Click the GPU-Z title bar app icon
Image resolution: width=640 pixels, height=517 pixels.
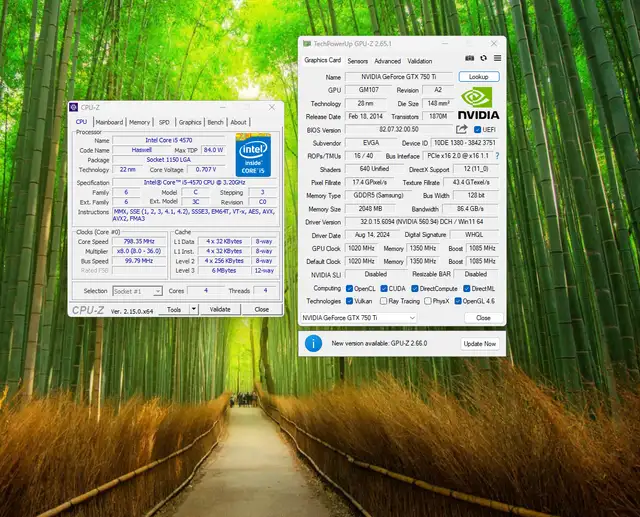click(307, 43)
